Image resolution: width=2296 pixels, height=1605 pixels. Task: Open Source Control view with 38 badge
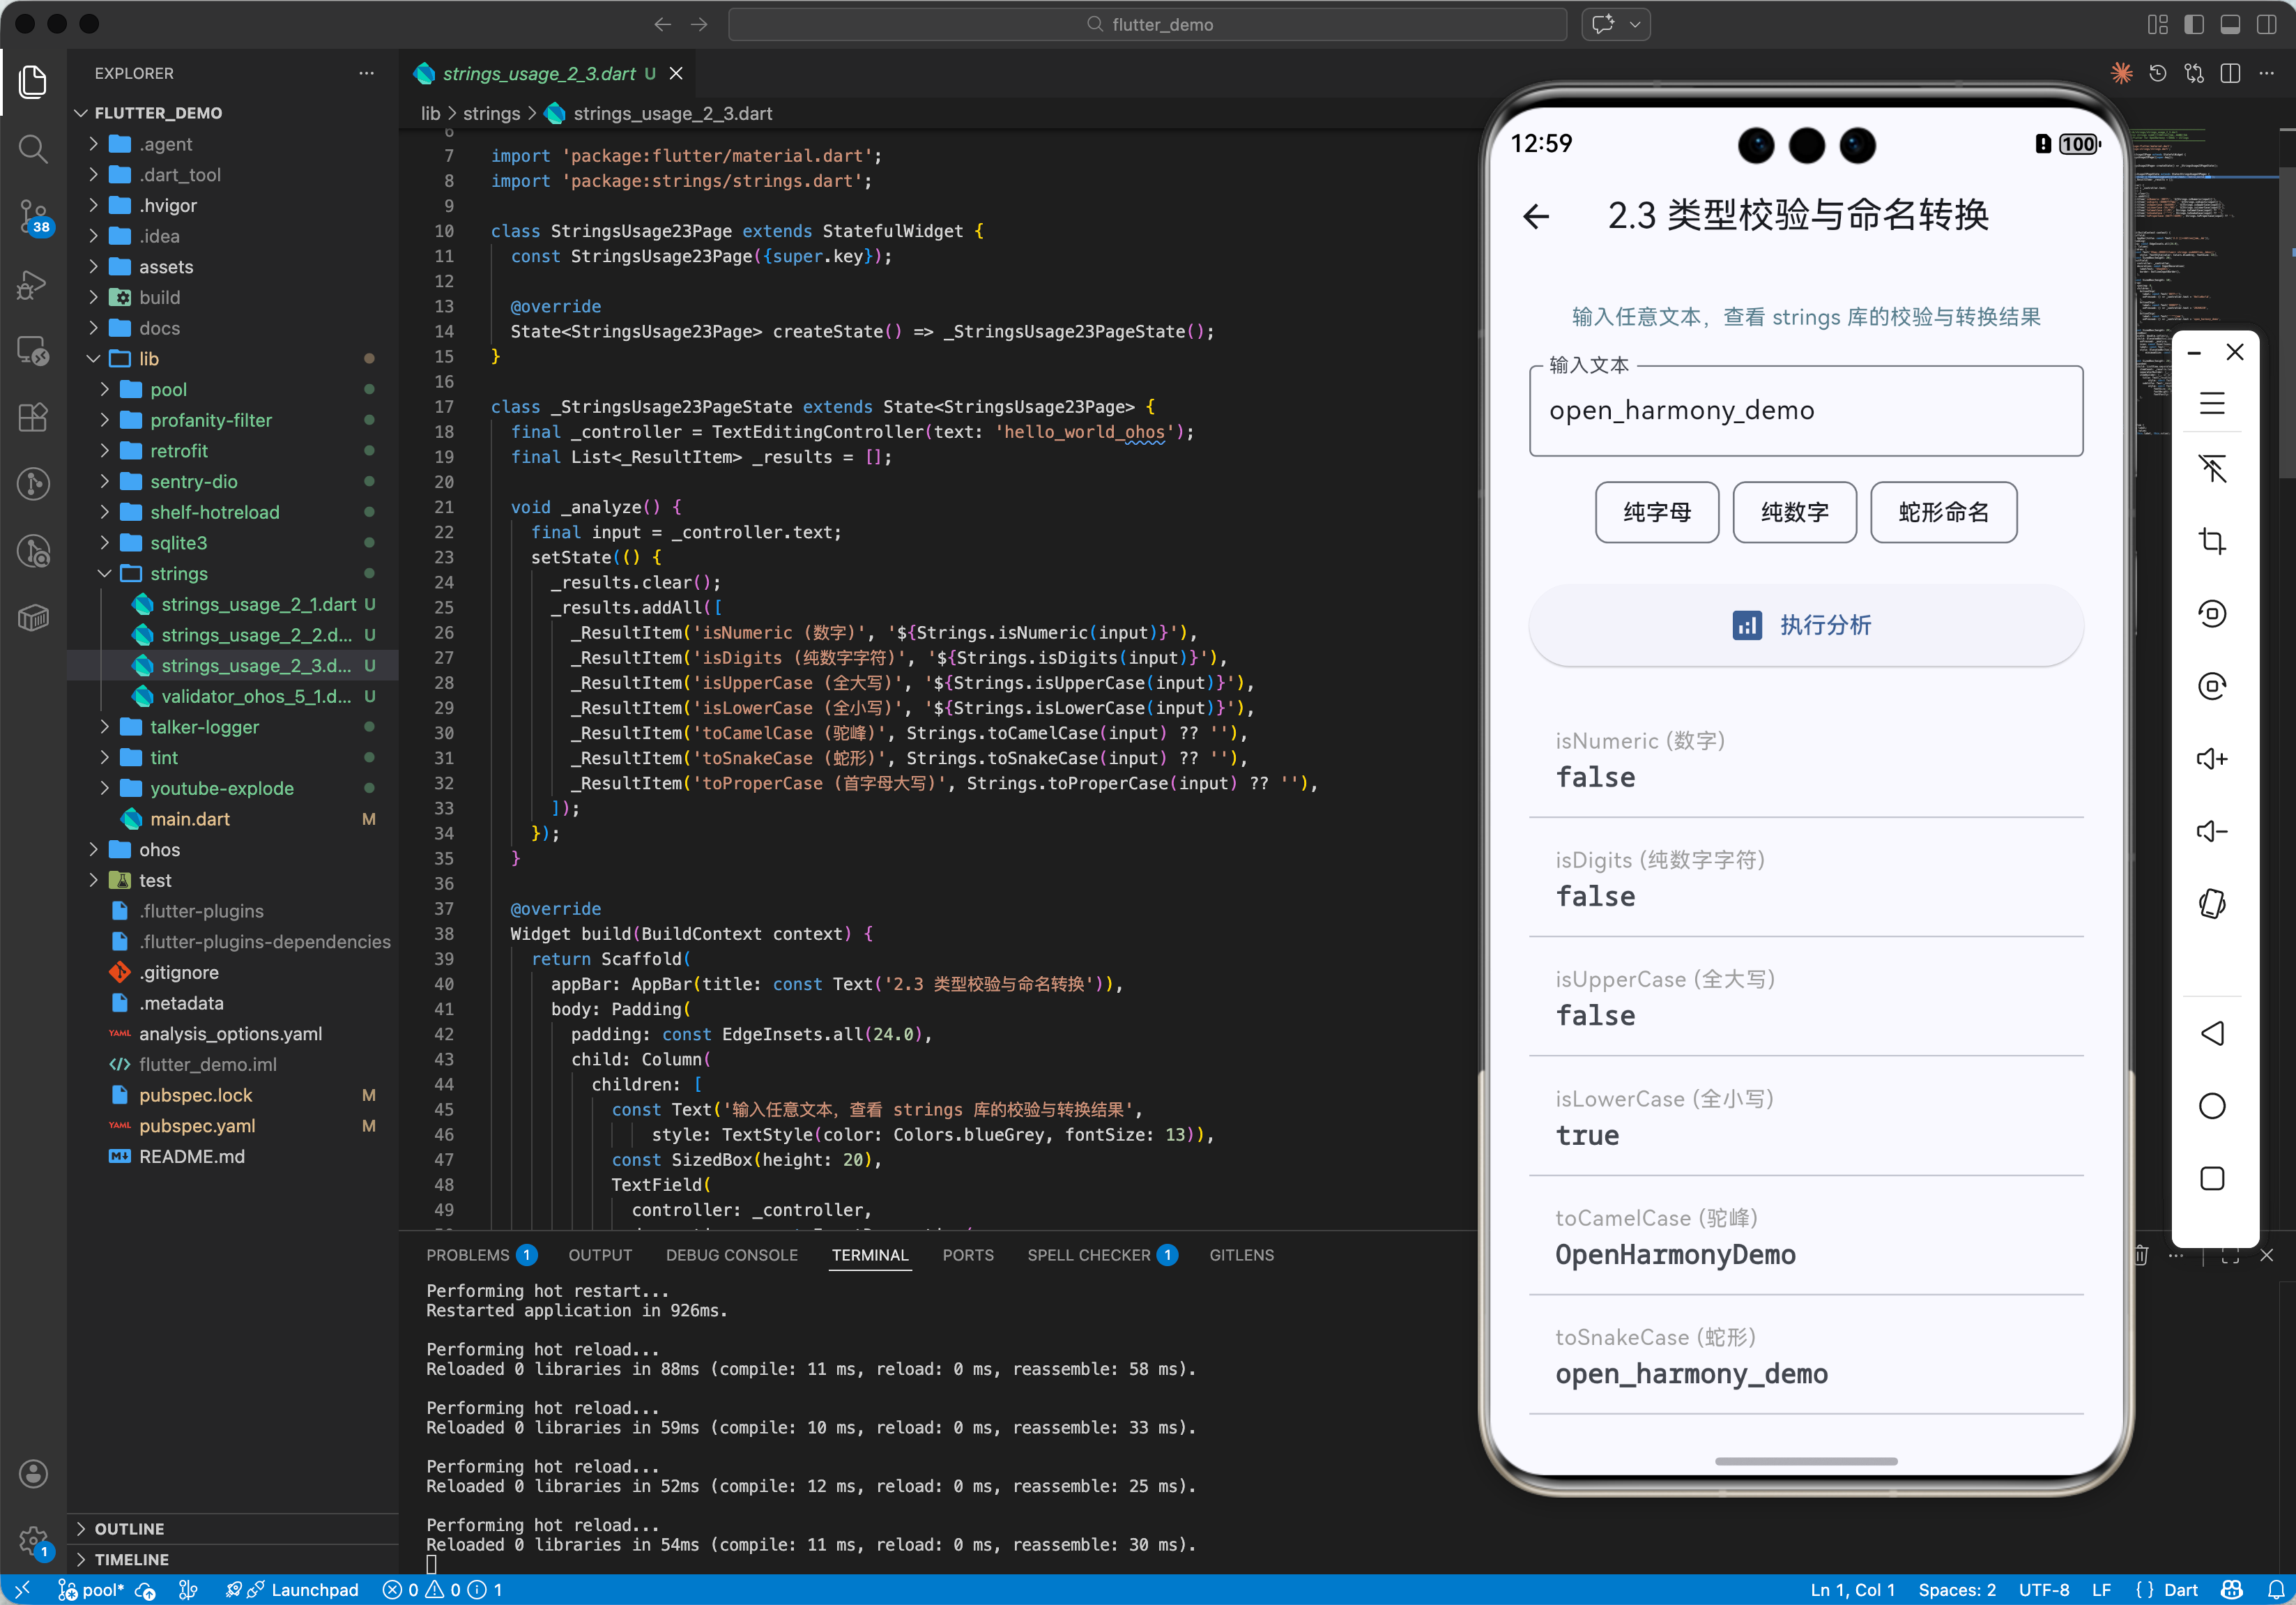33,215
